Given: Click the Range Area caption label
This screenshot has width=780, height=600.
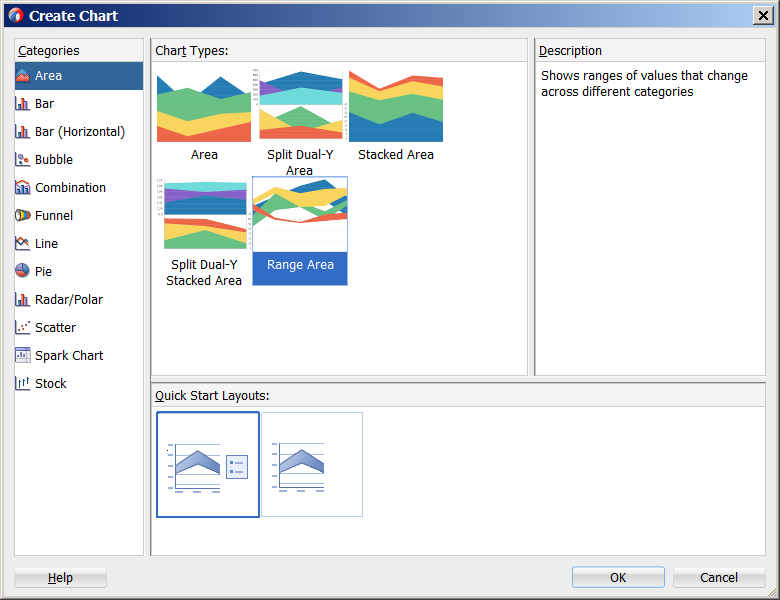Looking at the screenshot, I should pyautogui.click(x=300, y=265).
